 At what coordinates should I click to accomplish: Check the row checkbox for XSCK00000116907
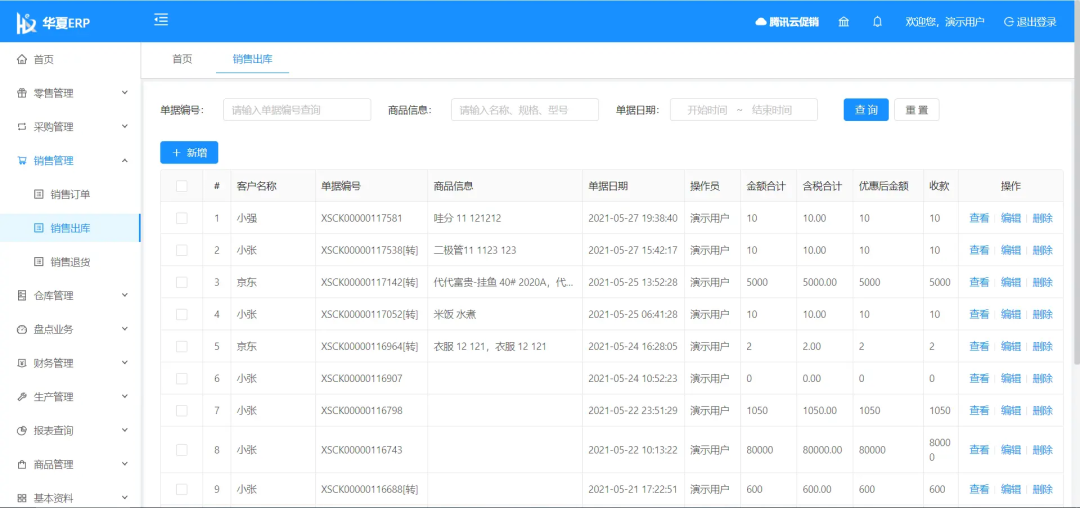(x=181, y=379)
